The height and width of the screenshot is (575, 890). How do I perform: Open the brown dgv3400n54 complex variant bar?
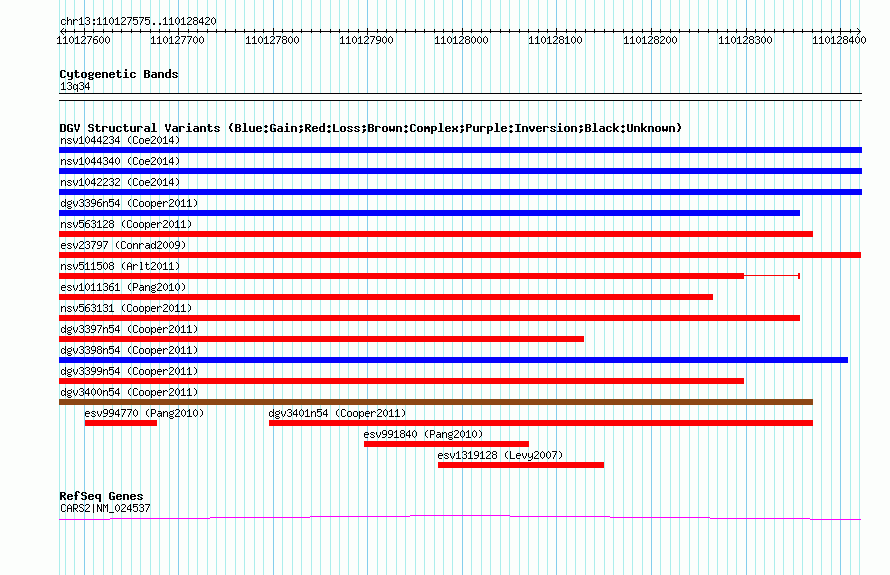tap(436, 402)
